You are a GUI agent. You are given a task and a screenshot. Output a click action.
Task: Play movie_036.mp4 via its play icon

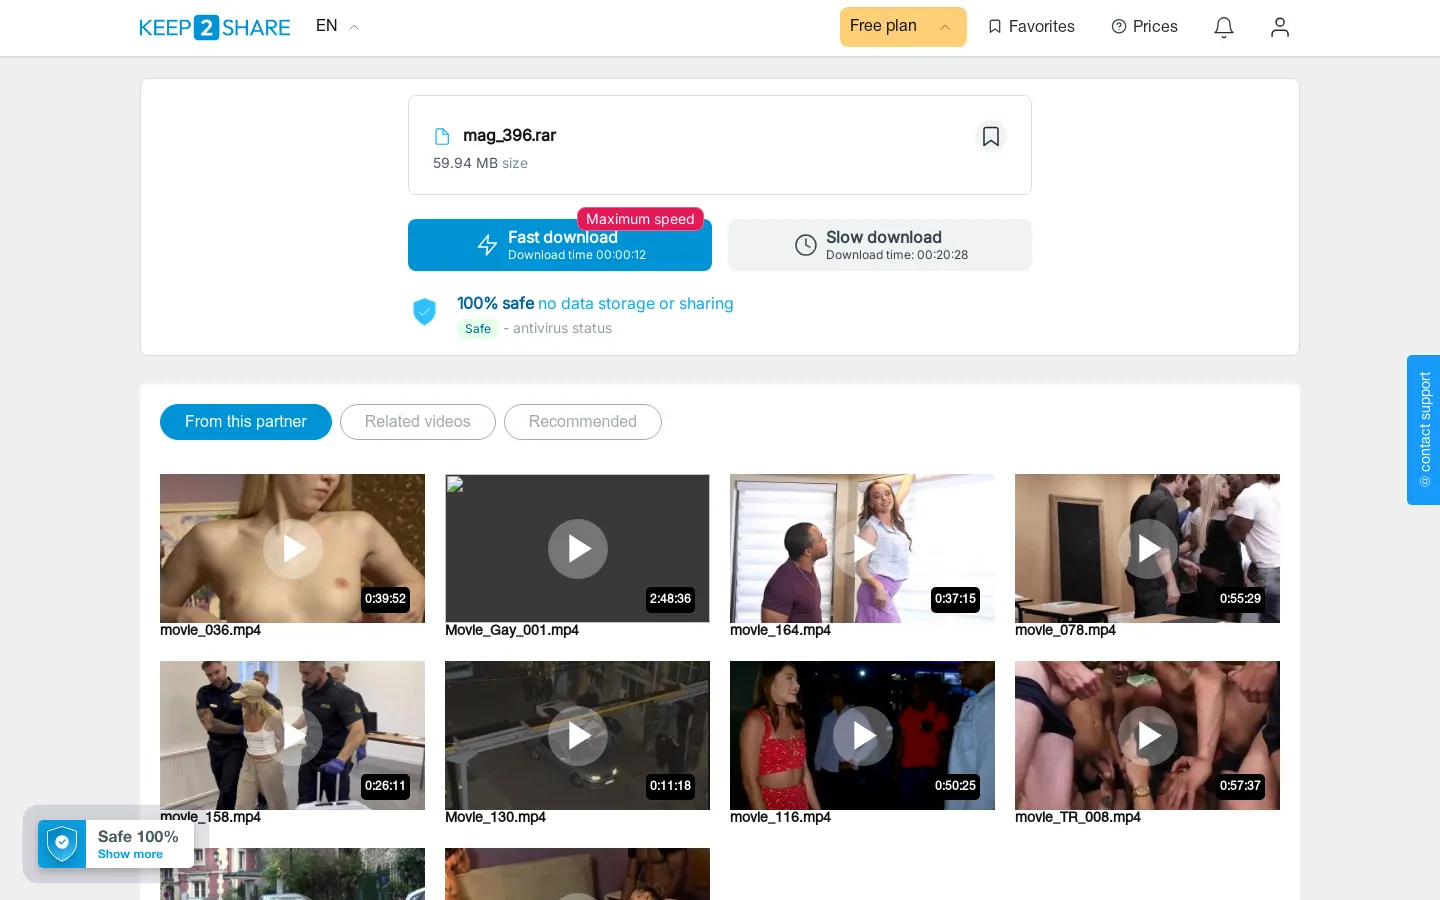click(293, 549)
